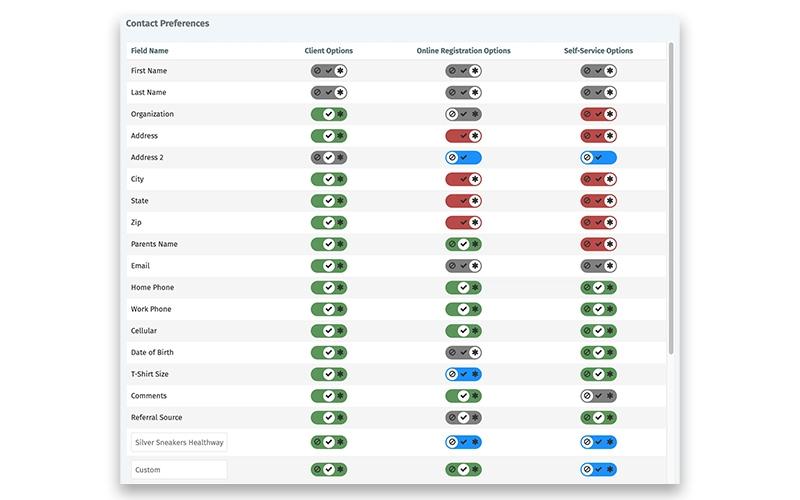Toggle Custom Client Options switch

pyautogui.click(x=329, y=469)
